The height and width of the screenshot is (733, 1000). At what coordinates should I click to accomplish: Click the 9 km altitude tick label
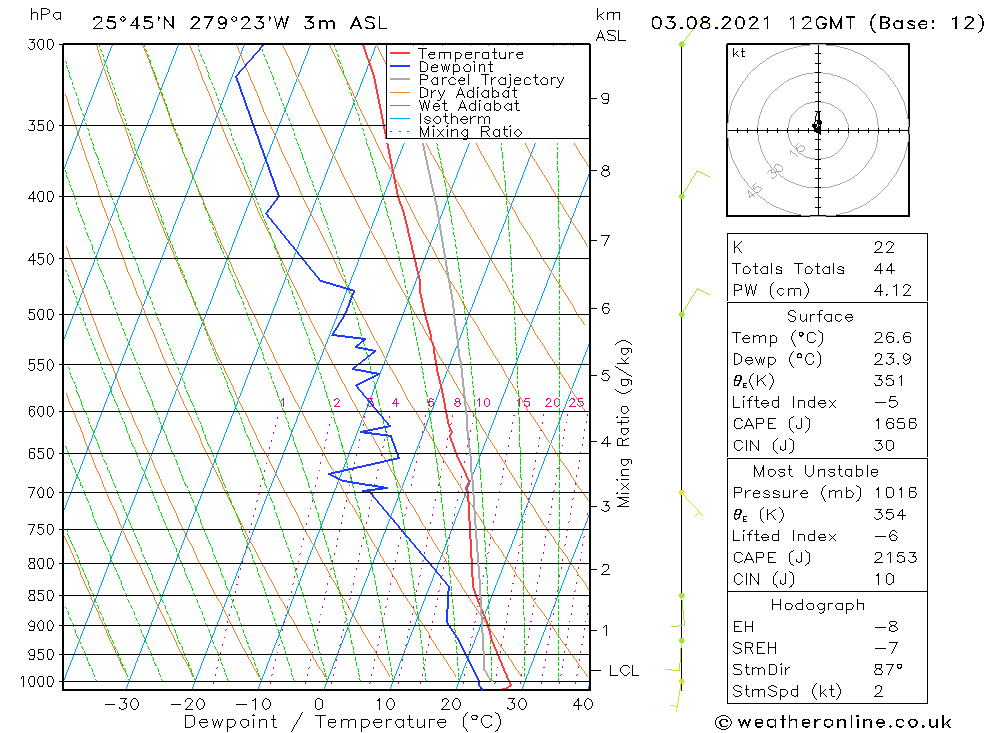click(x=605, y=99)
